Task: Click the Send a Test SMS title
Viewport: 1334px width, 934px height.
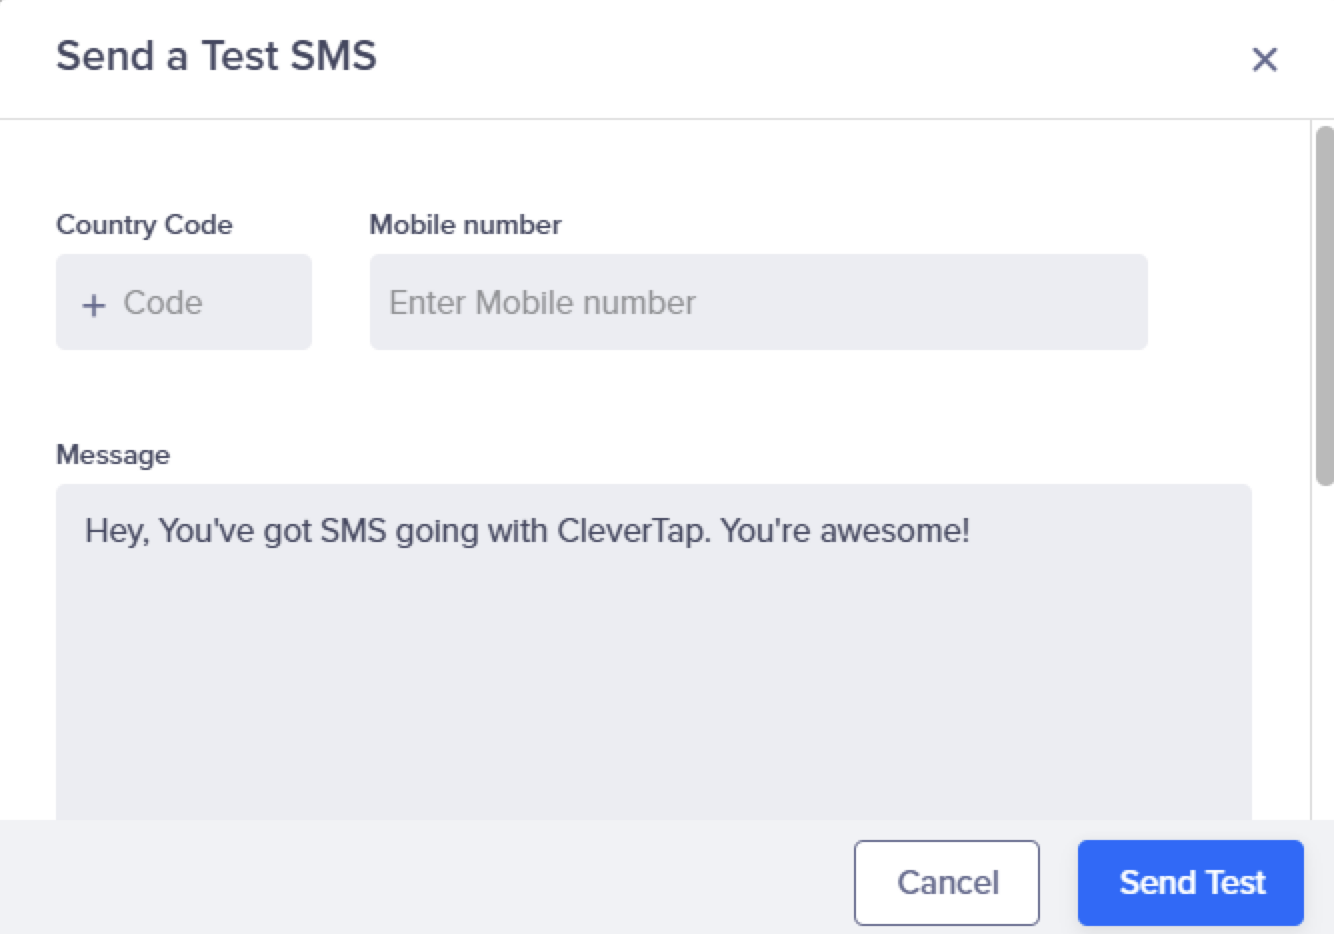Action: tap(216, 56)
